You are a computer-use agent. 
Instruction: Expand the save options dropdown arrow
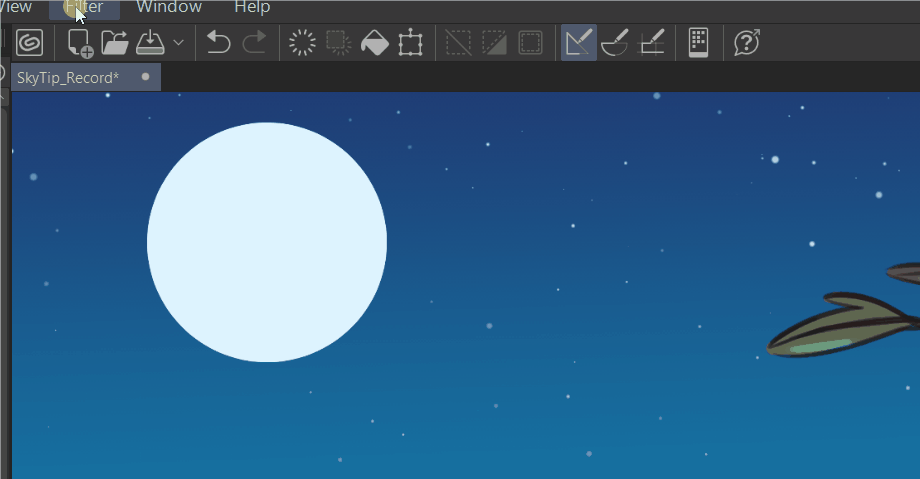point(178,43)
